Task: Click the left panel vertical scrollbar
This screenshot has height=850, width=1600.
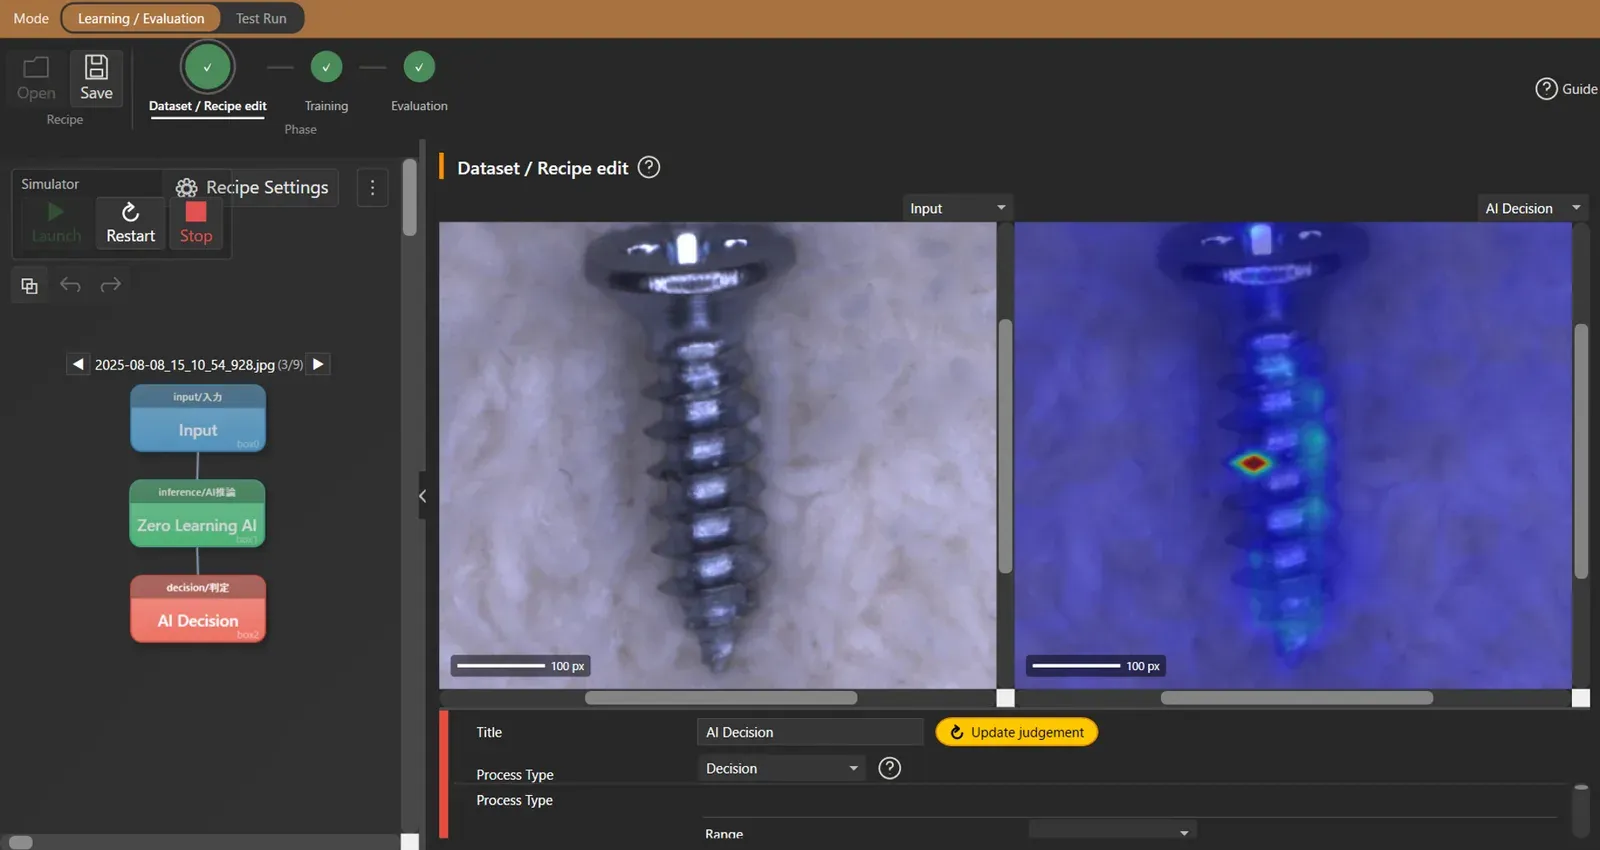Action: pos(409,197)
